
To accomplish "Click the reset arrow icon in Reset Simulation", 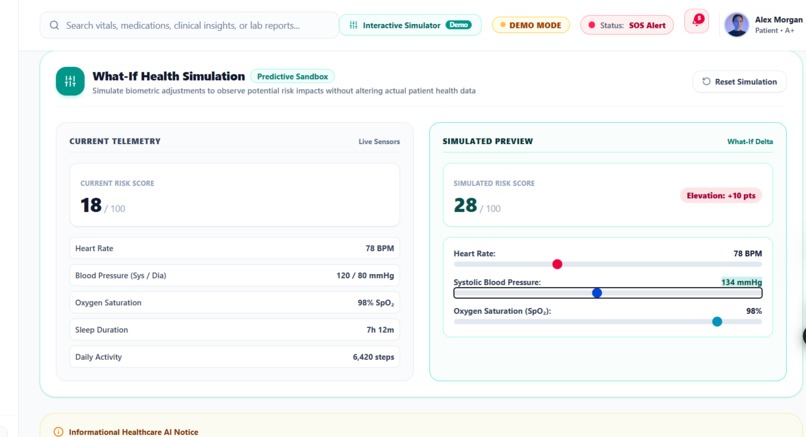I will [706, 81].
